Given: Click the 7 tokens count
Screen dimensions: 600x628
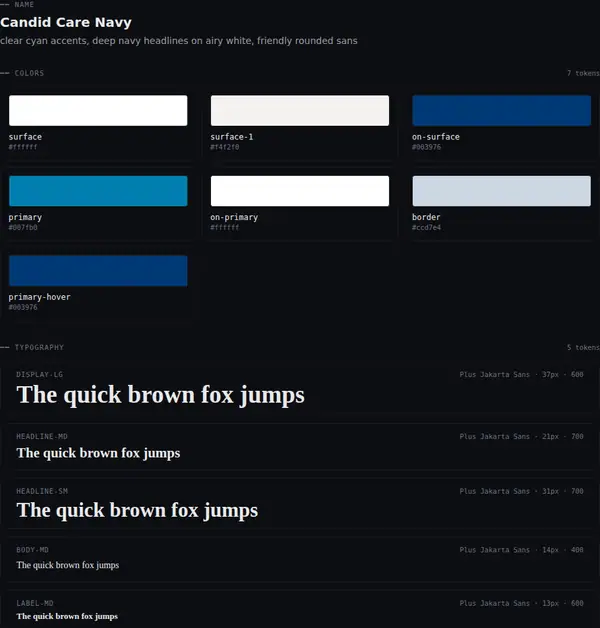Looking at the screenshot, I should point(583,73).
